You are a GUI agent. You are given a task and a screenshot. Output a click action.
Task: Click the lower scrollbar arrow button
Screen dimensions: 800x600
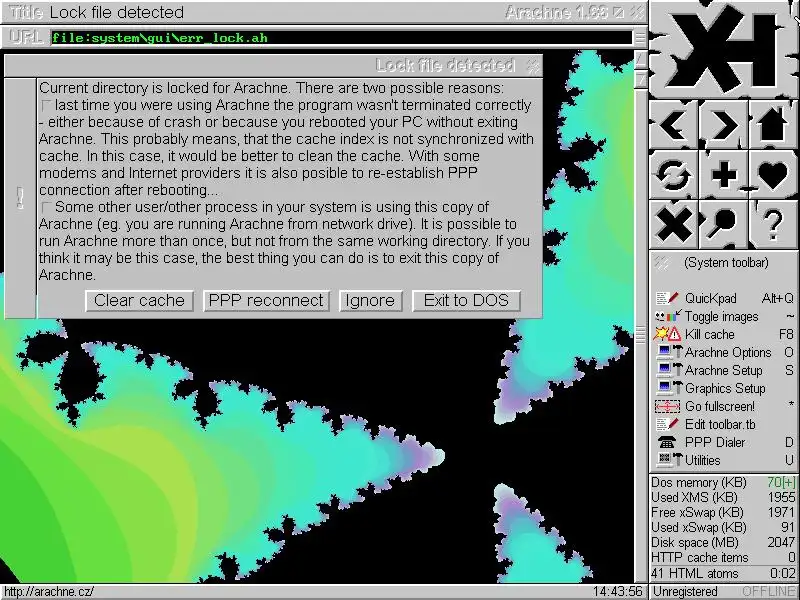pos(640,79)
